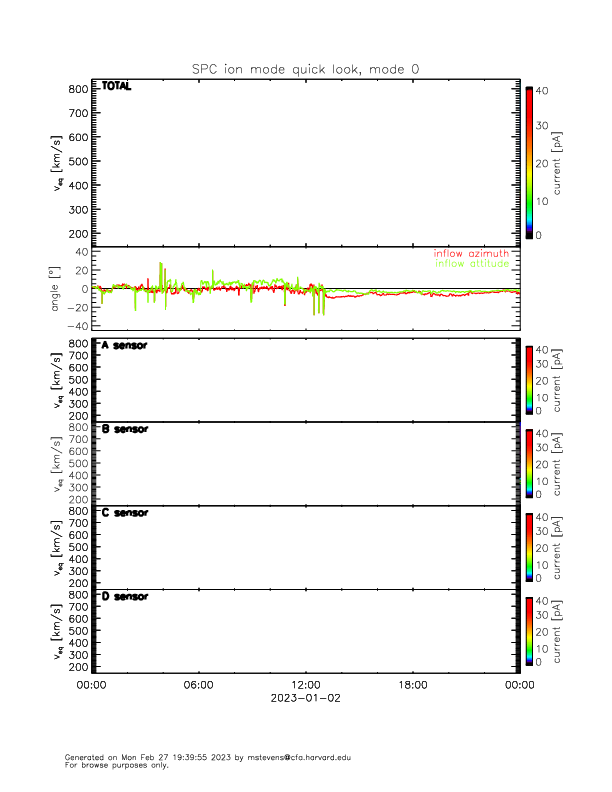Select the 'C sensor' panel label
This screenshot has width=612, height=792.
(124, 513)
